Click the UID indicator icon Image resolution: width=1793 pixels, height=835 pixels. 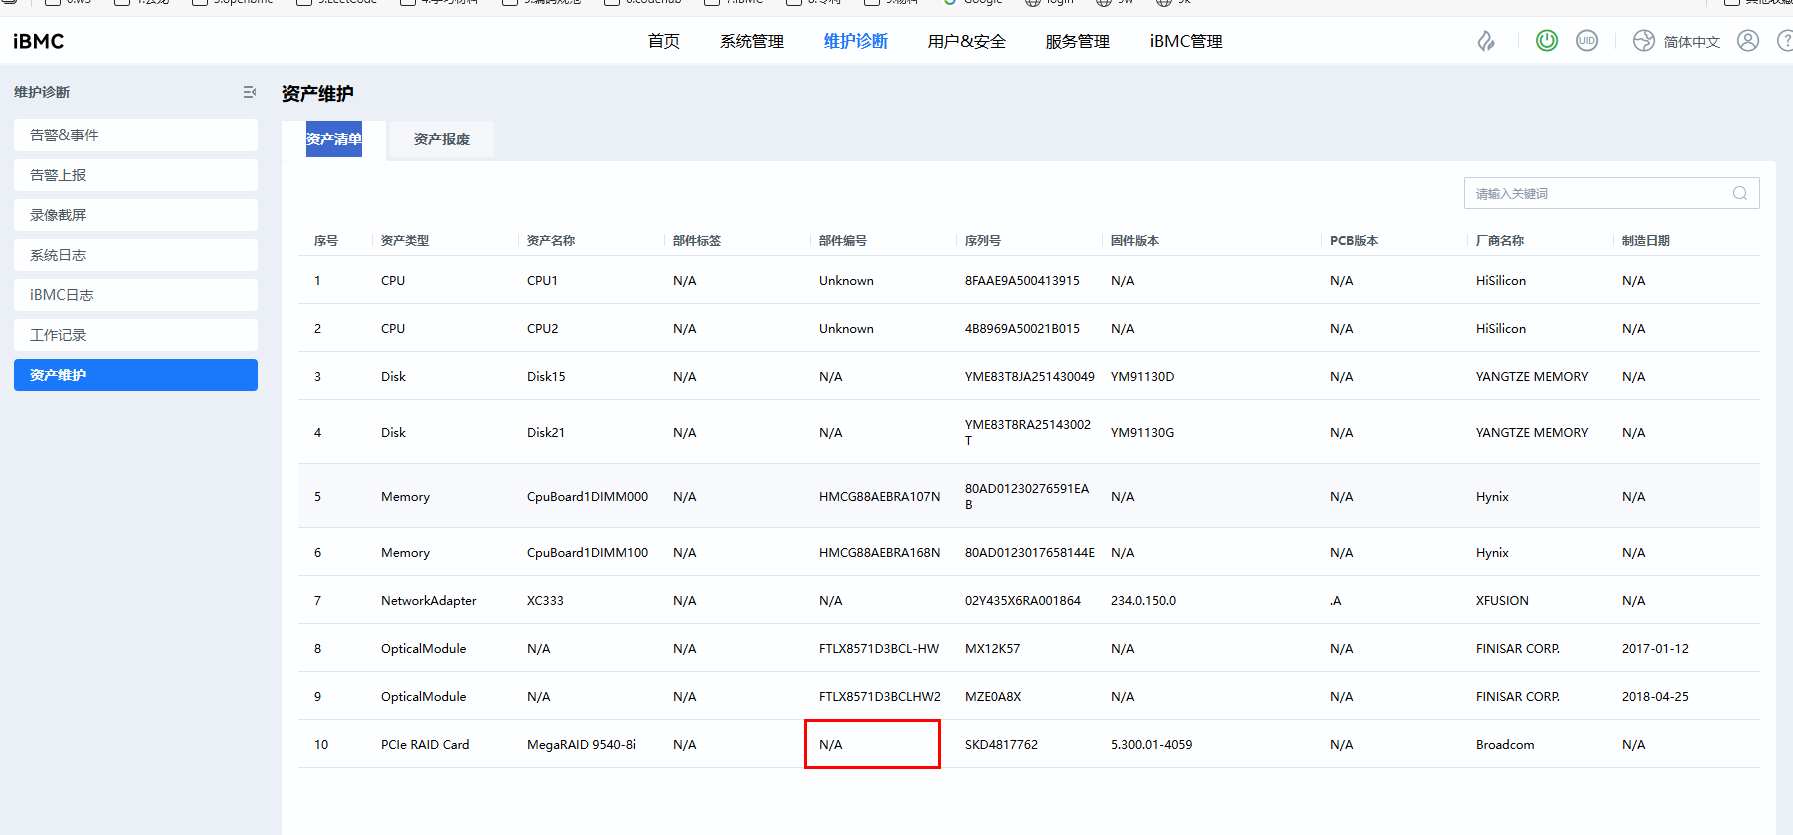(1586, 41)
